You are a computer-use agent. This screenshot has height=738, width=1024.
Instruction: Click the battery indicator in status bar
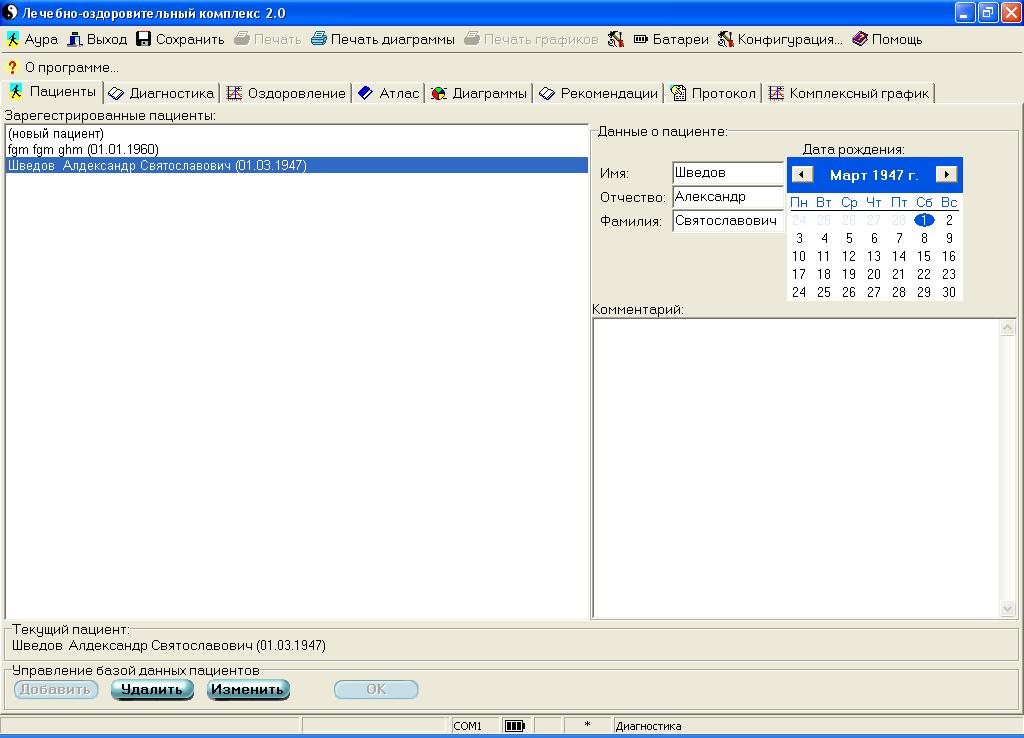[515, 726]
